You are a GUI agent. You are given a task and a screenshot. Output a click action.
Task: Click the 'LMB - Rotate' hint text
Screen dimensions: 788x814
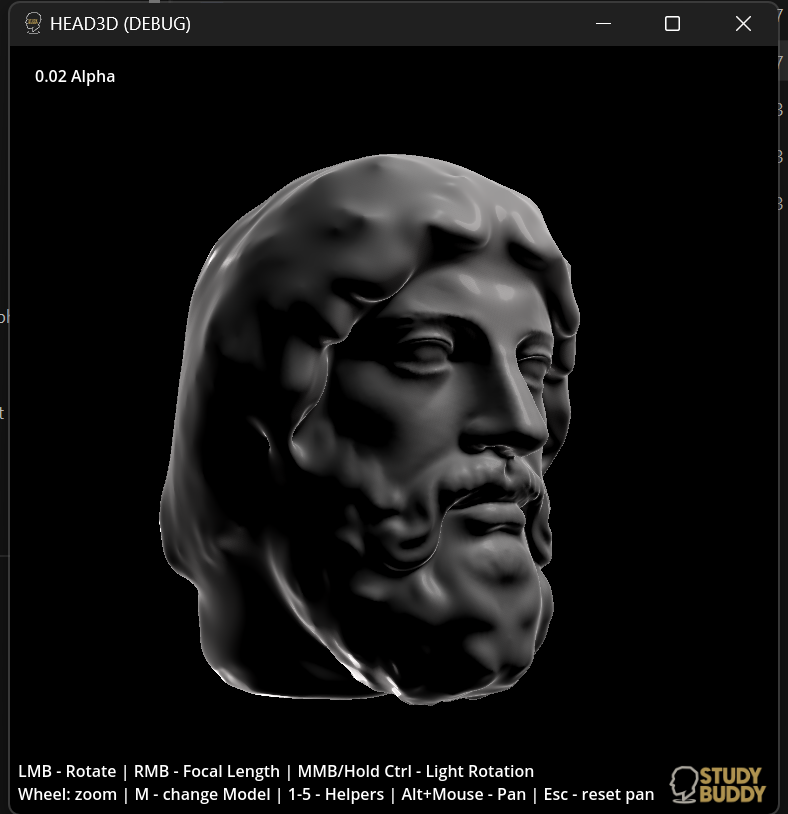(67, 771)
